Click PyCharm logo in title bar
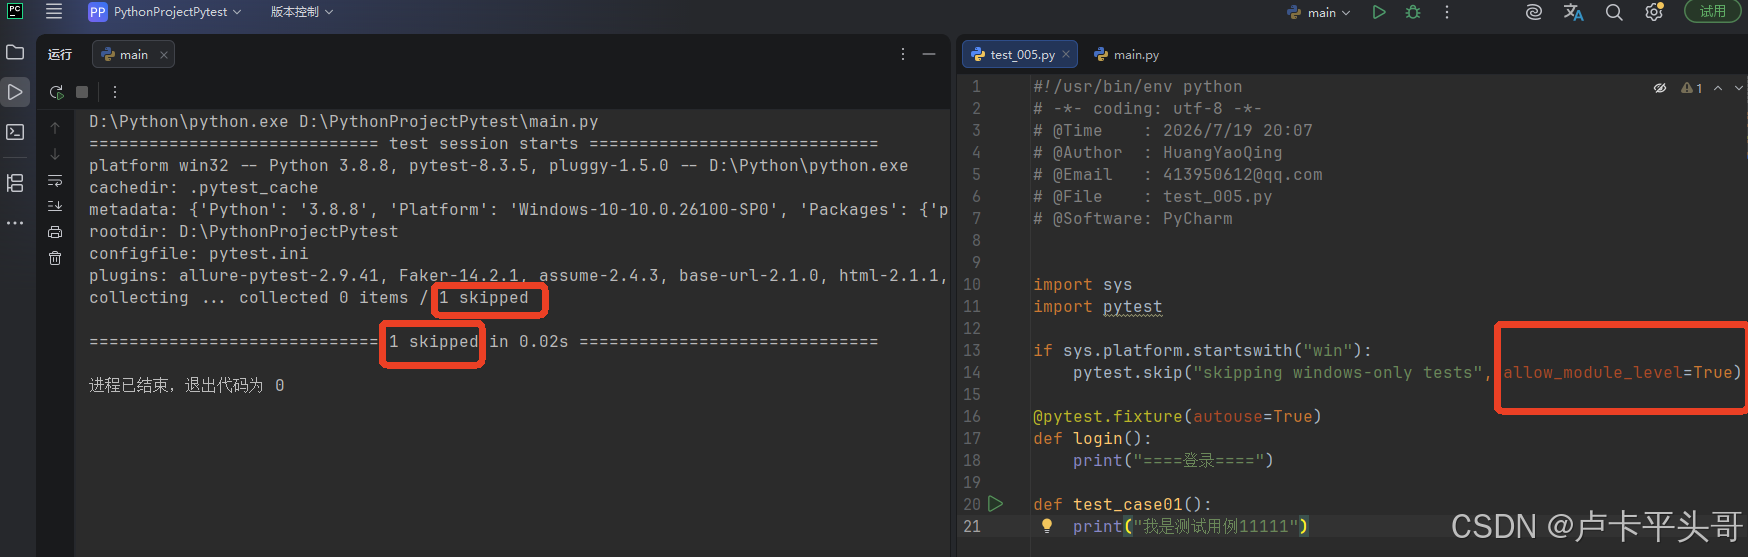 [15, 12]
